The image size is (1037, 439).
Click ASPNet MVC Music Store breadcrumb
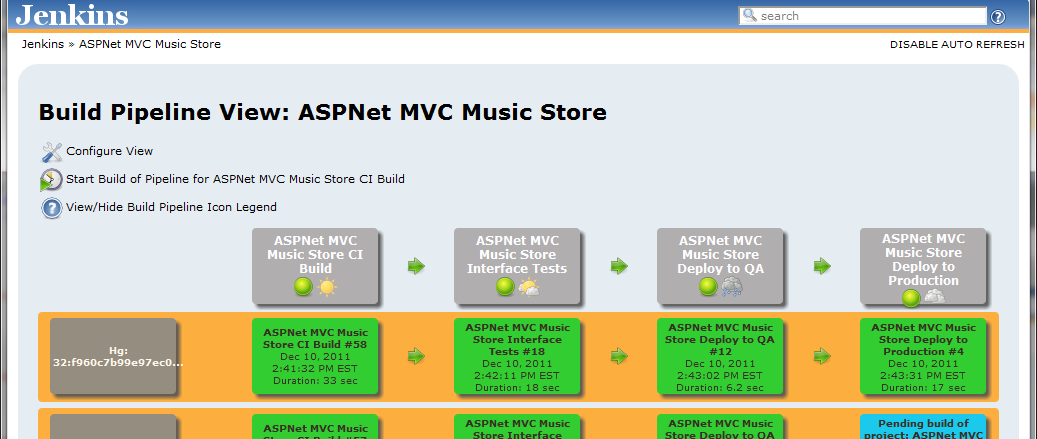[x=150, y=44]
